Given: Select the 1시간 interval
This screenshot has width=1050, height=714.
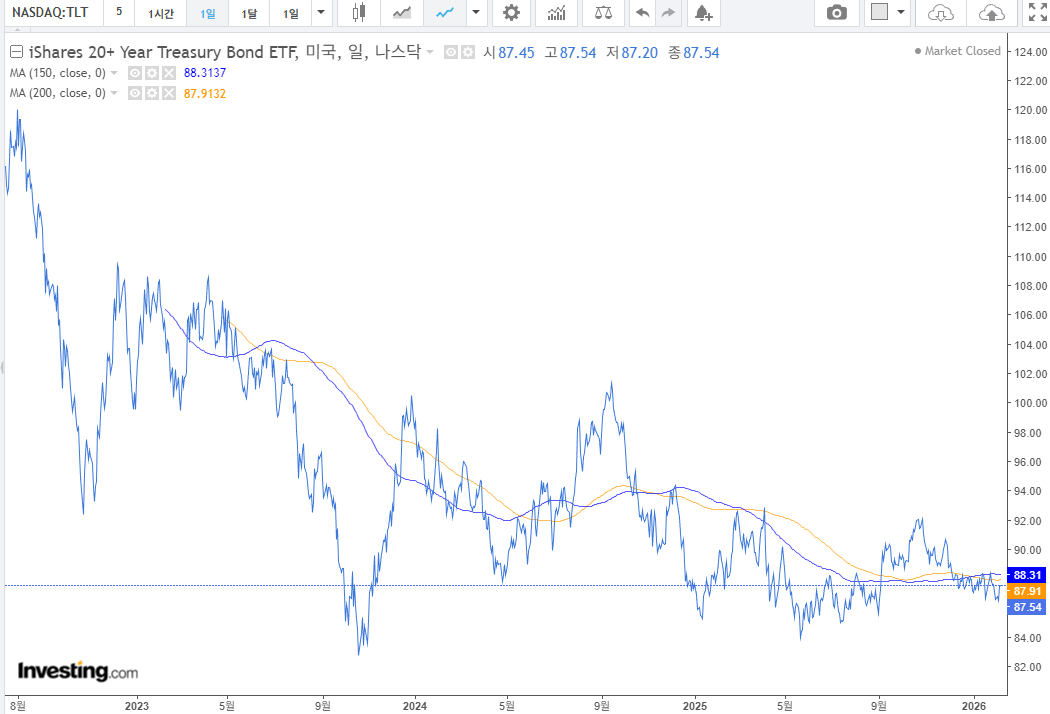Looking at the screenshot, I should (x=161, y=13).
